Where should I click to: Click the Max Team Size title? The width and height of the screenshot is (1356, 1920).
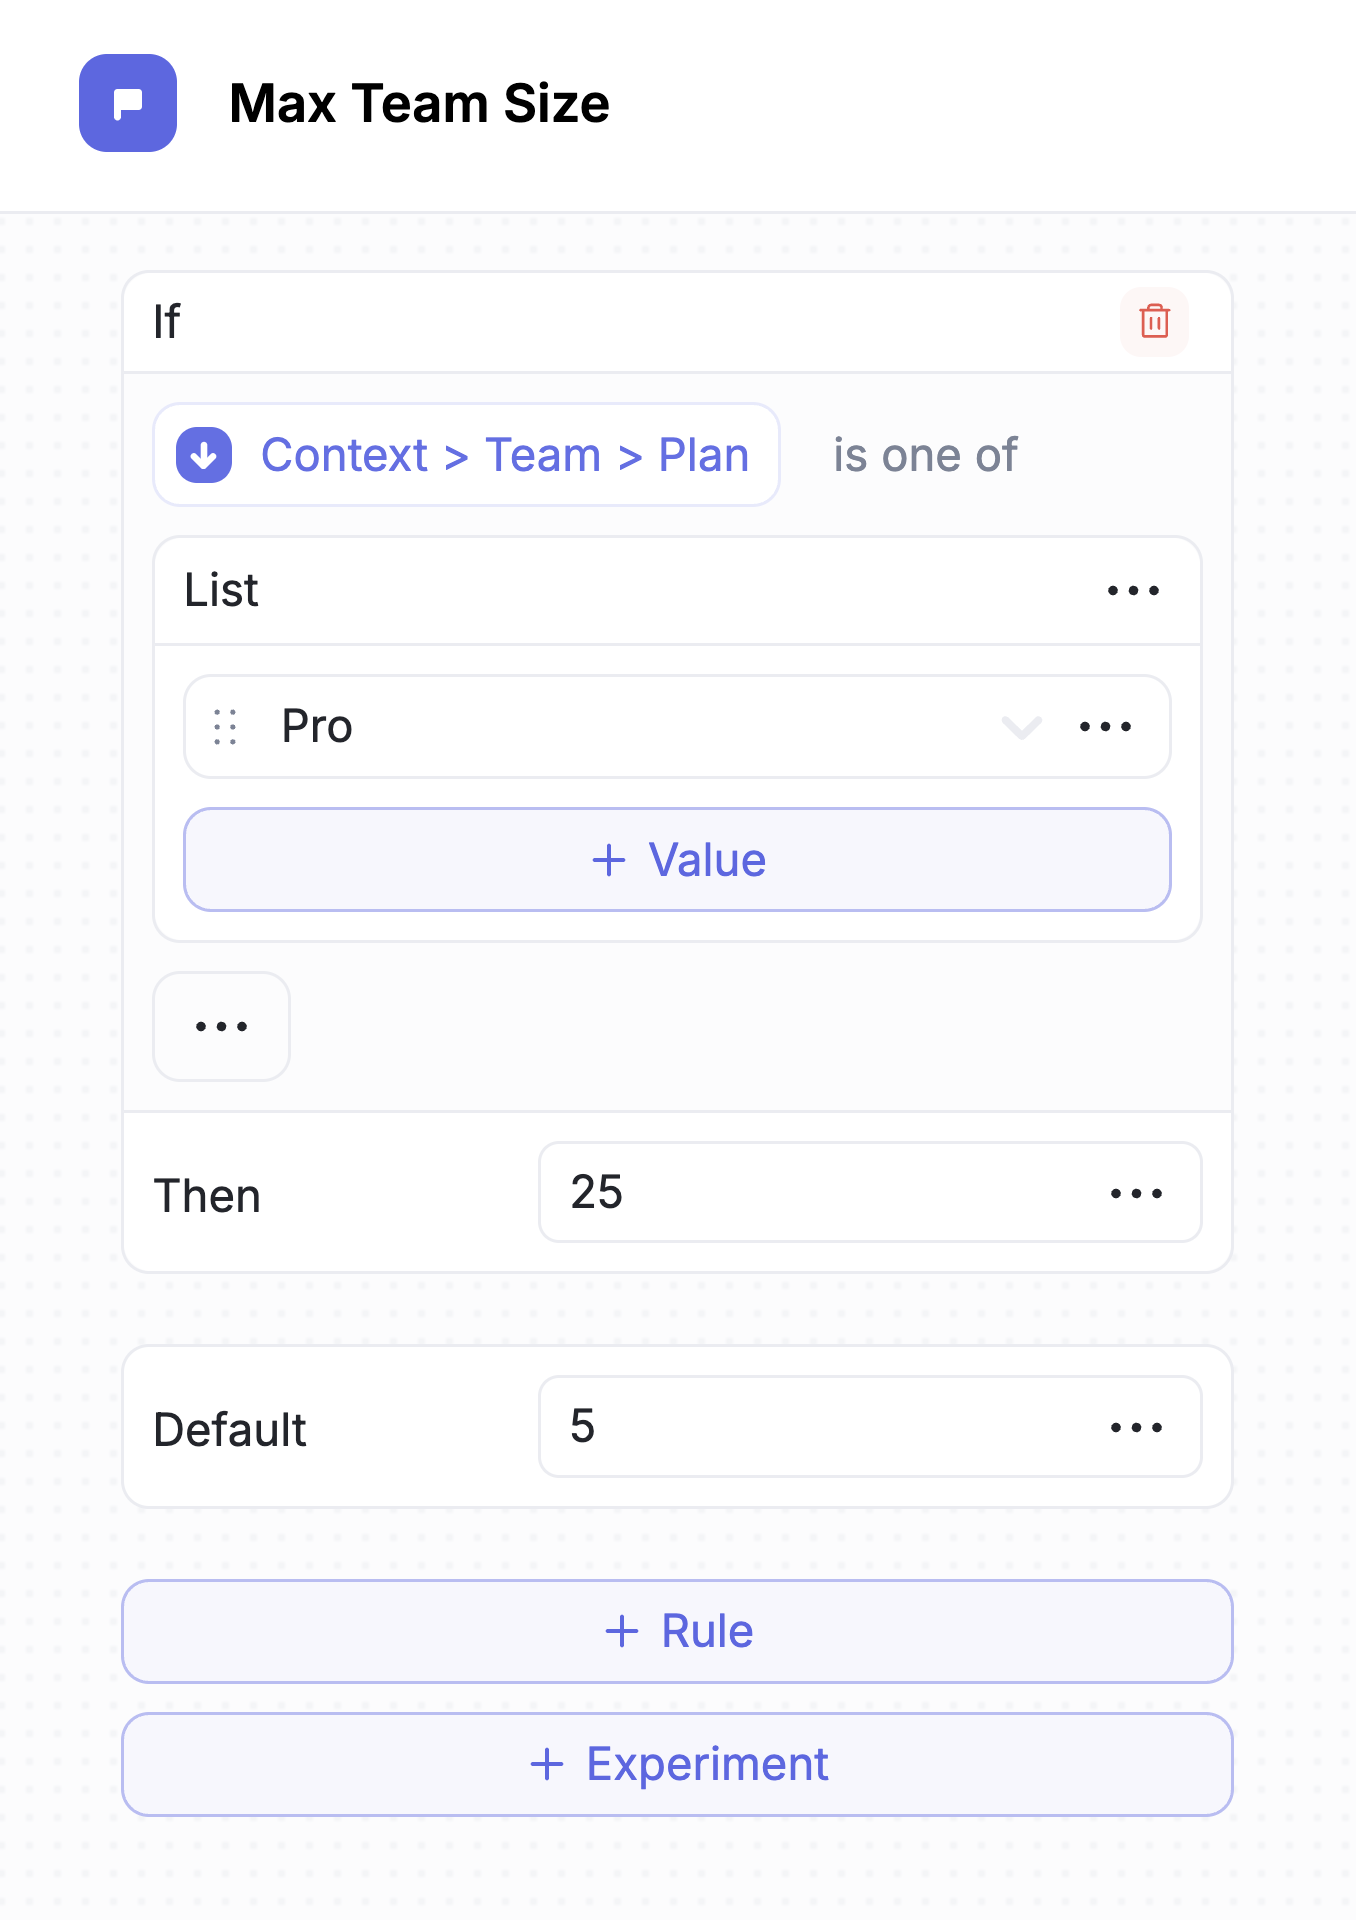419,103
